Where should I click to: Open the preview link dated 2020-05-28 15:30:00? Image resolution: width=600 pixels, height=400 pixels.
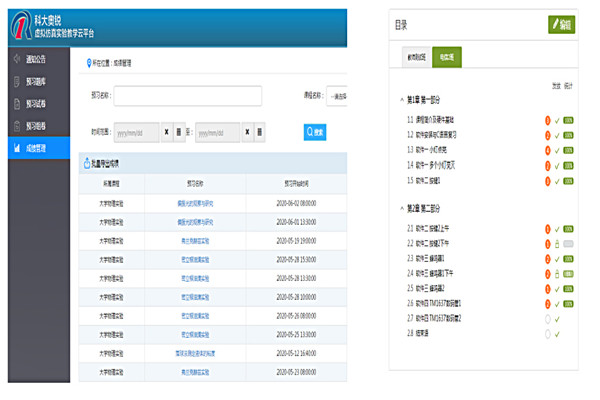pos(195,260)
